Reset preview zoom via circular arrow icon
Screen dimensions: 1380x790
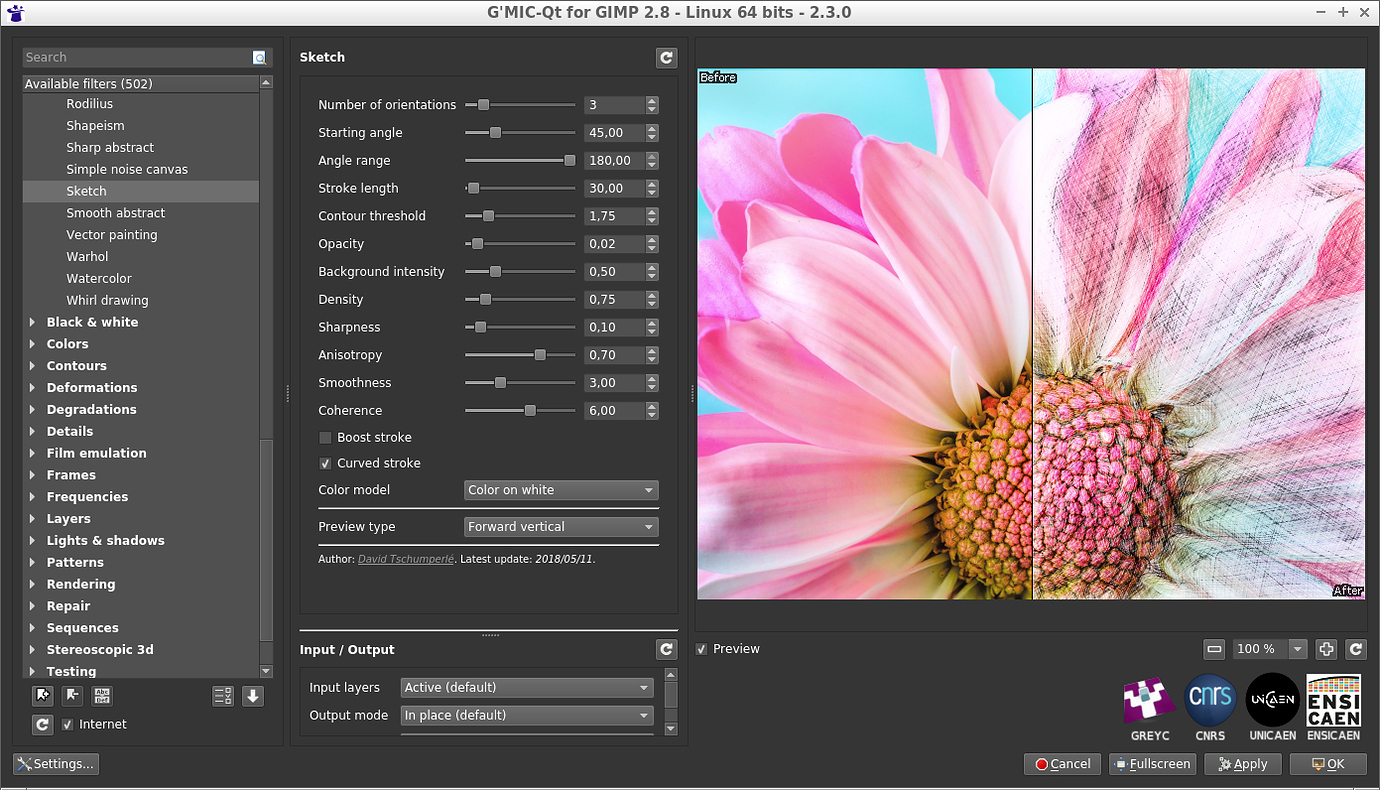[x=1356, y=649]
